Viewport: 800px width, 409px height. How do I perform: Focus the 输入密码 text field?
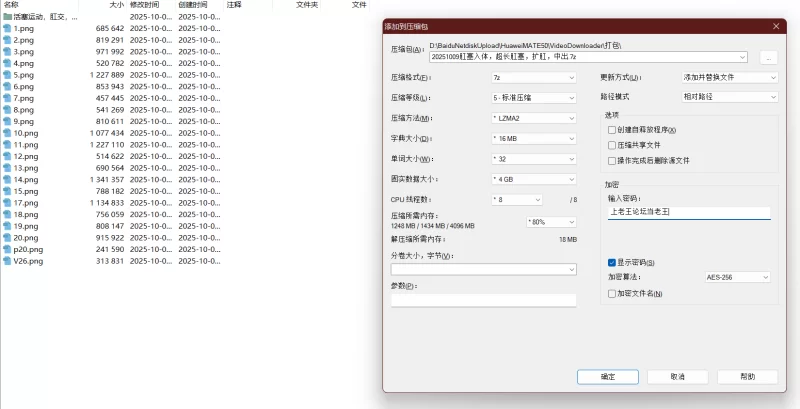click(689, 213)
